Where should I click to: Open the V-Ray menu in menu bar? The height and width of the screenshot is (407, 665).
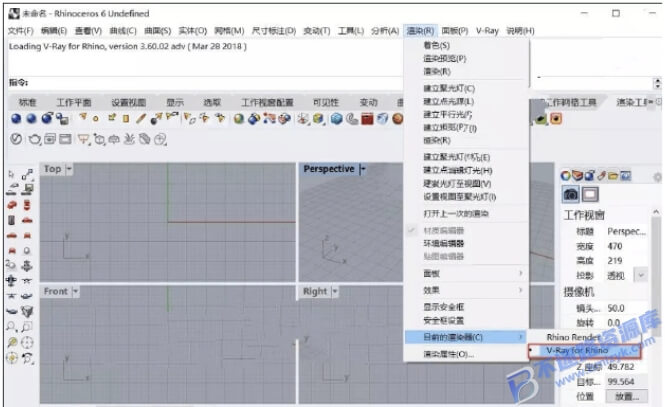487,31
